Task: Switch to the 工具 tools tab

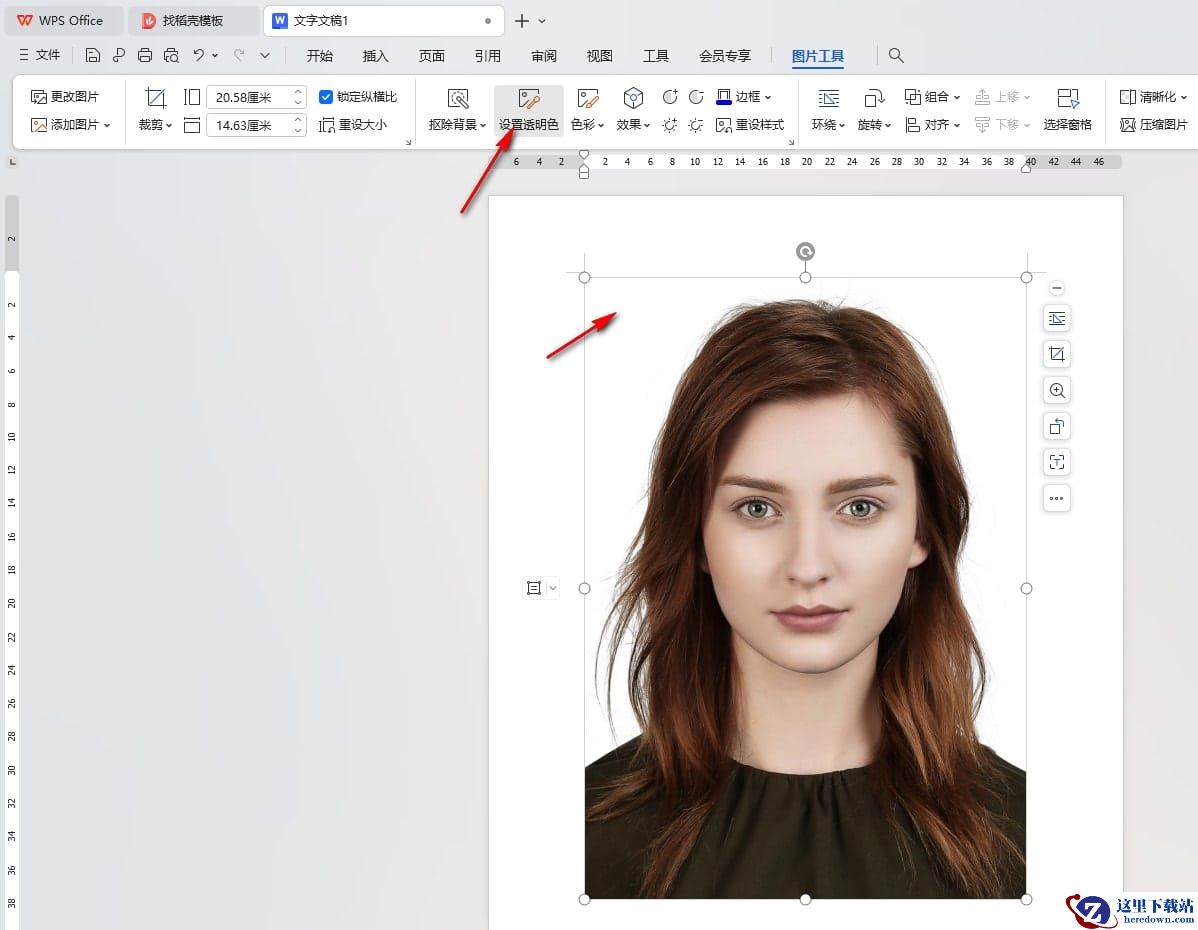Action: pyautogui.click(x=656, y=56)
